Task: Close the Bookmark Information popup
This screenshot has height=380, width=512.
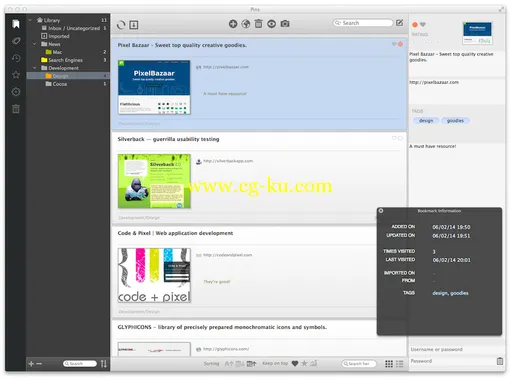Action: click(381, 211)
